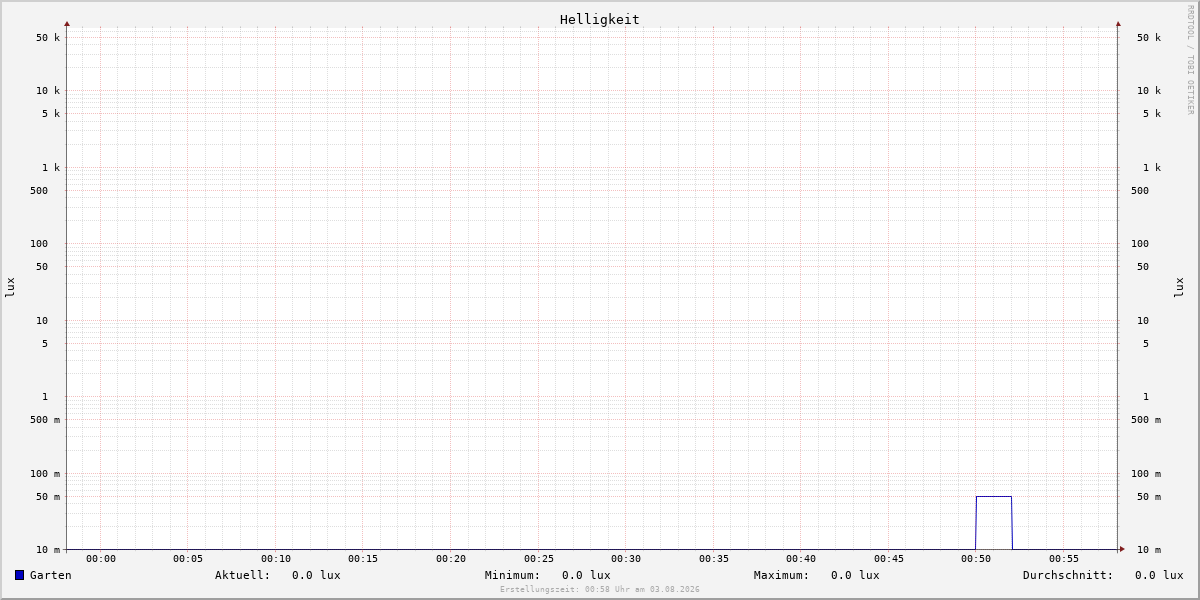The image size is (1200, 600).
Task: Click the red arrow atop the left y-axis
Action: coord(67,23)
